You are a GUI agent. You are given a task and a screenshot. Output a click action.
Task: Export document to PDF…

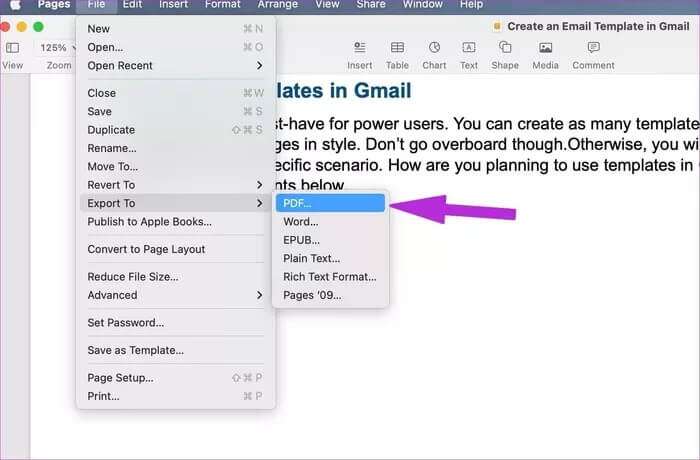coord(330,203)
